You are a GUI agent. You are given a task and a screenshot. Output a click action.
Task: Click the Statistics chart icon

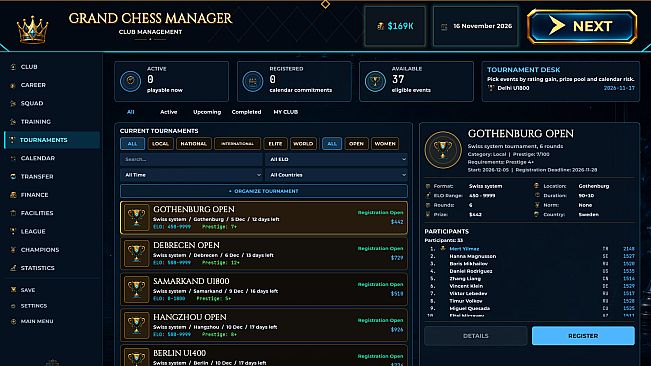click(x=13, y=268)
